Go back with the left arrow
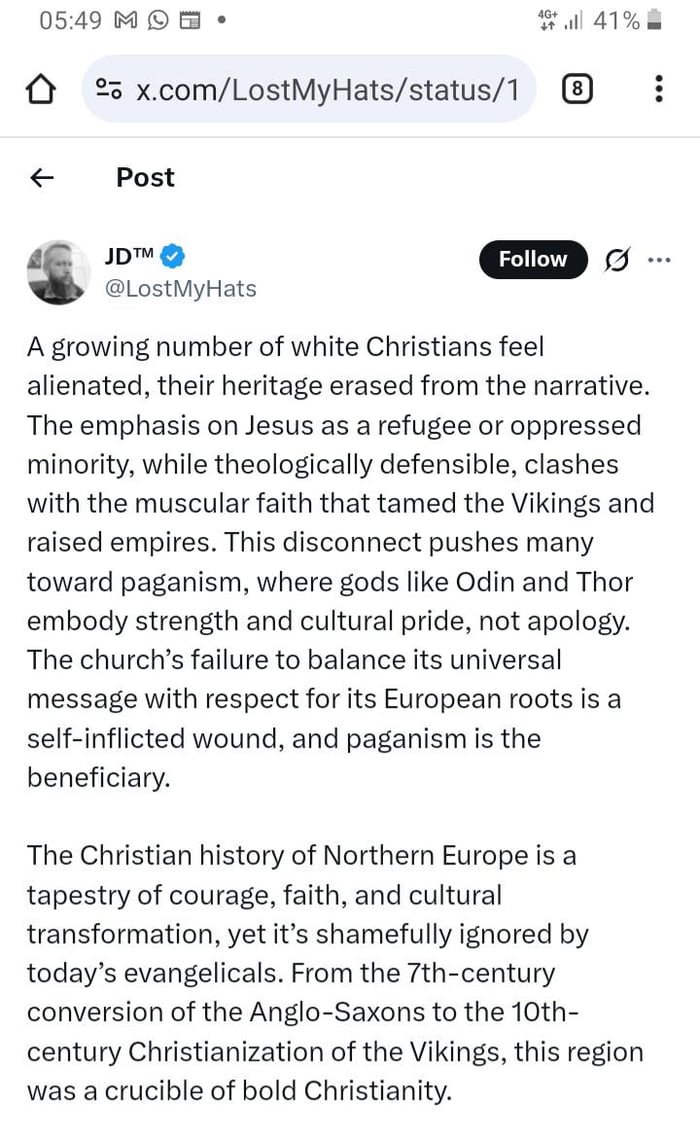This screenshot has height=1132, width=700. [41, 178]
